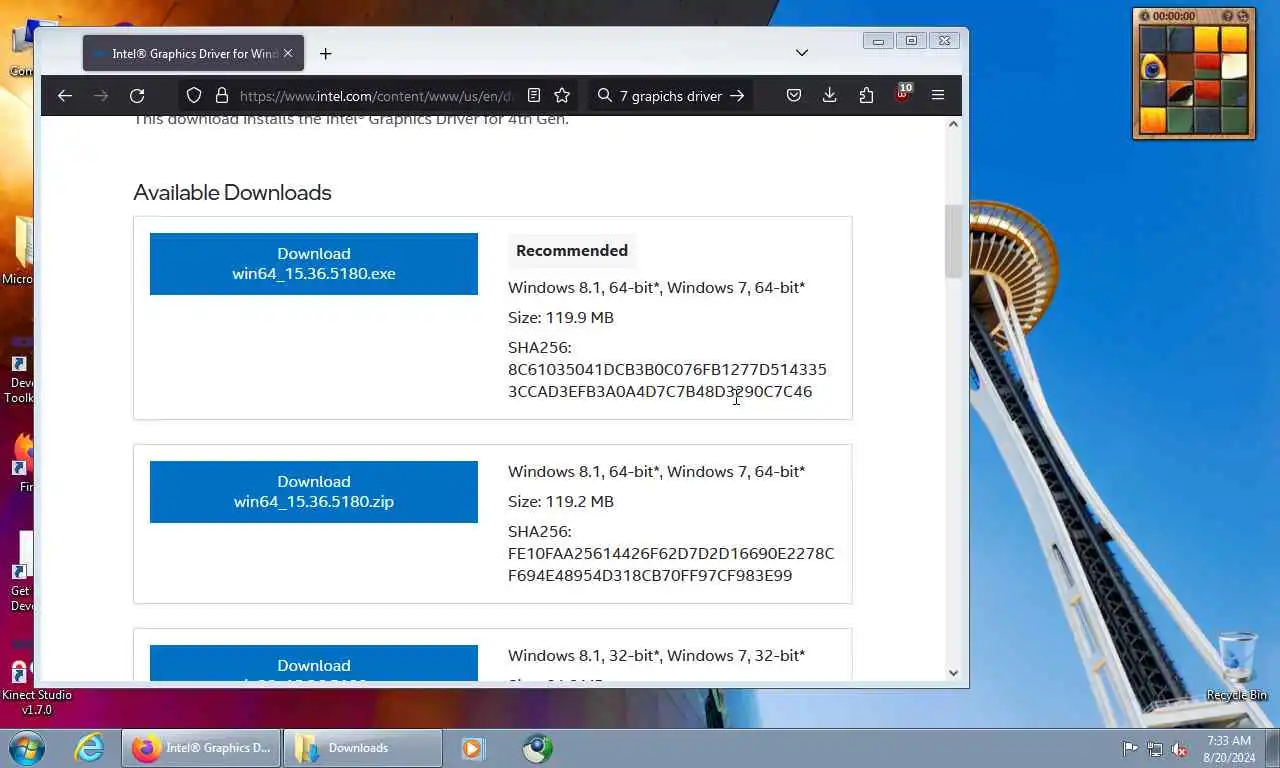
Task: Open the Action Center flag icon
Action: (1130, 748)
